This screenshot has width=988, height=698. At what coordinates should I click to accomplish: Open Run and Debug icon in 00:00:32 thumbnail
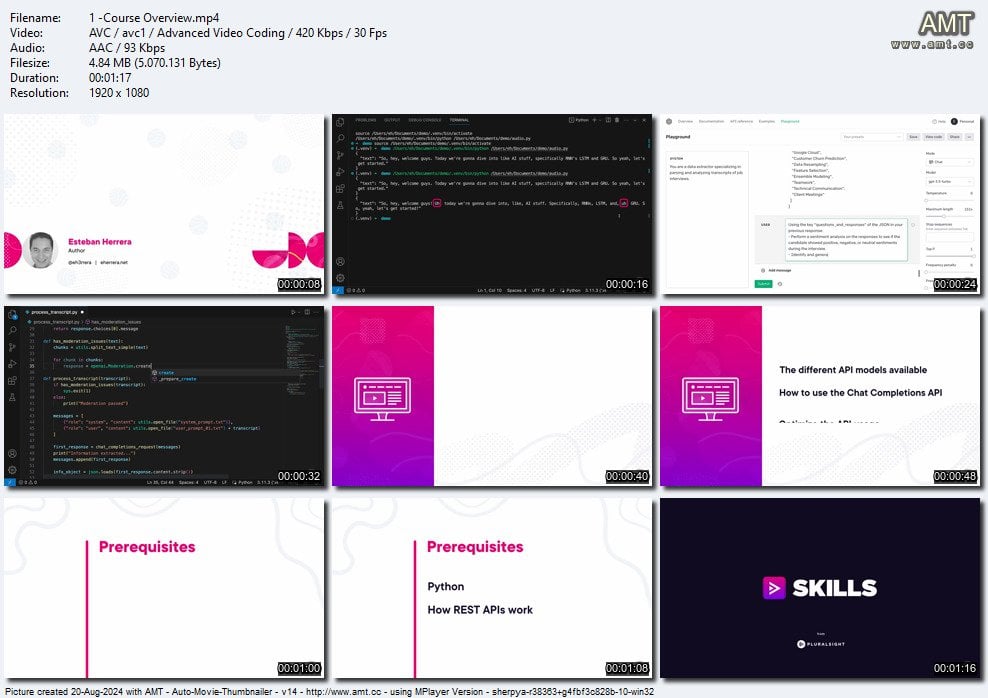coord(13,363)
